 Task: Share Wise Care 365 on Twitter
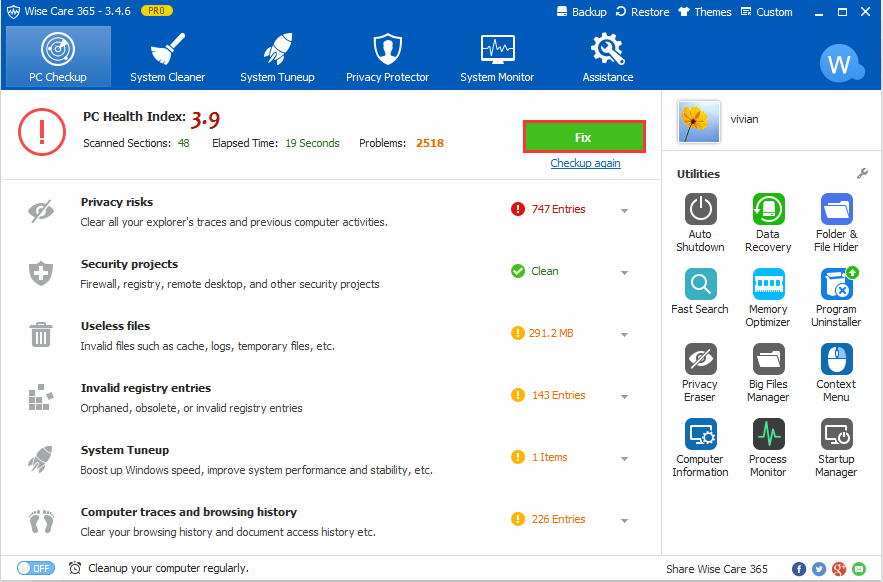pyautogui.click(x=819, y=569)
